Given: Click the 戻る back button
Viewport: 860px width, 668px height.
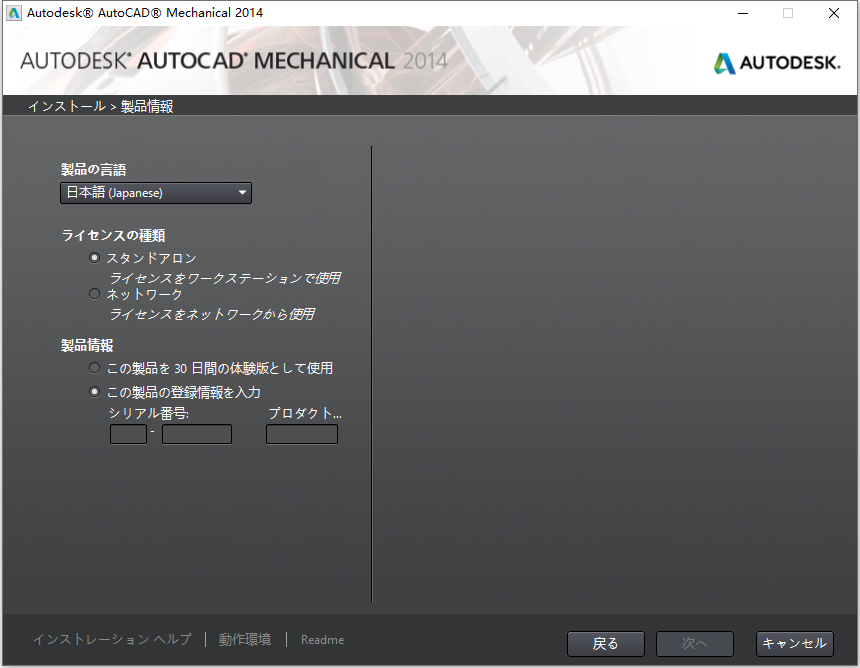Looking at the screenshot, I should click(x=606, y=644).
